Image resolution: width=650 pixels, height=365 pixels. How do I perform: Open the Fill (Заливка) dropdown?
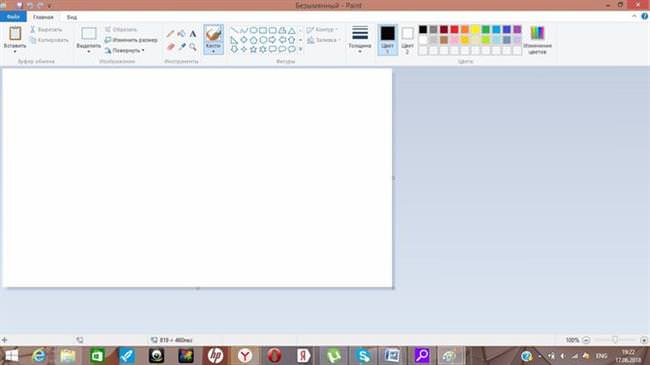pyautogui.click(x=324, y=40)
